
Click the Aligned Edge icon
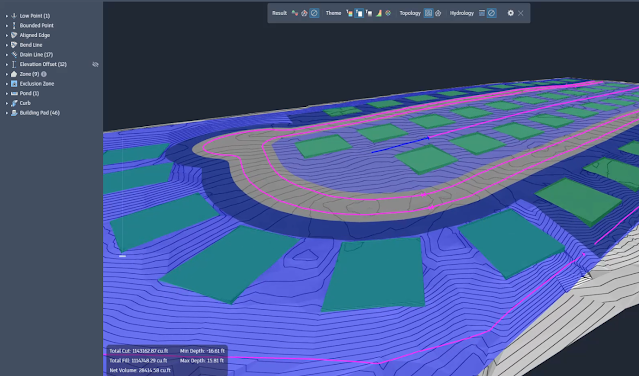(x=14, y=35)
